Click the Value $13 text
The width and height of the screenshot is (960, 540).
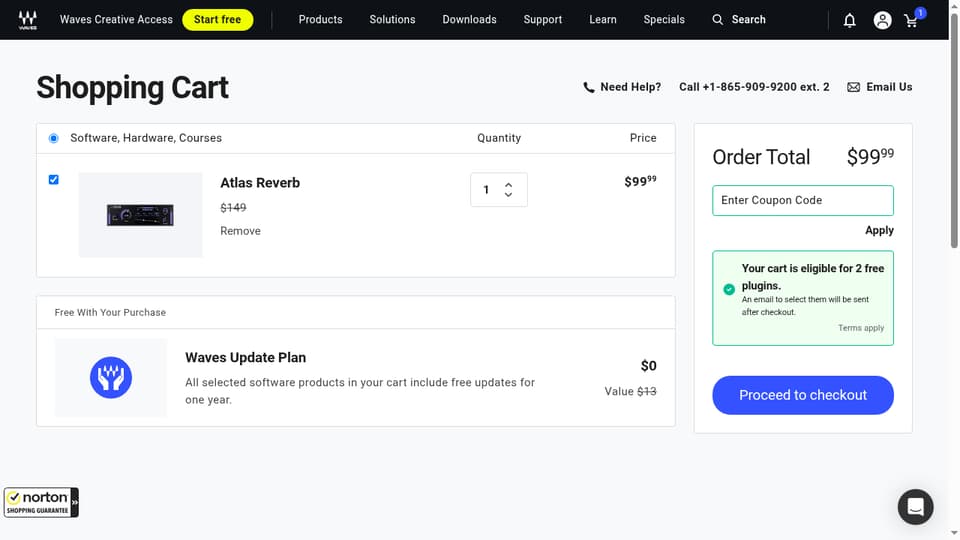(x=630, y=391)
